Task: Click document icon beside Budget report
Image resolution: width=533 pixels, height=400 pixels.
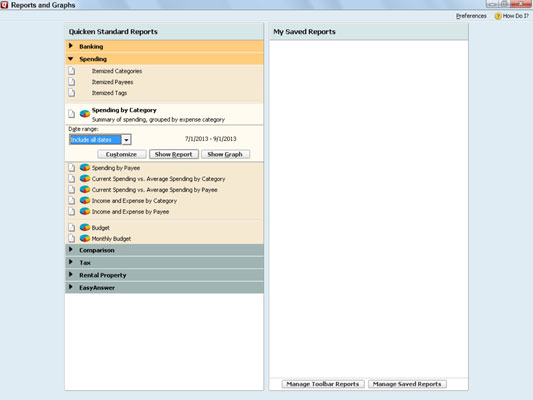Action: [71, 227]
